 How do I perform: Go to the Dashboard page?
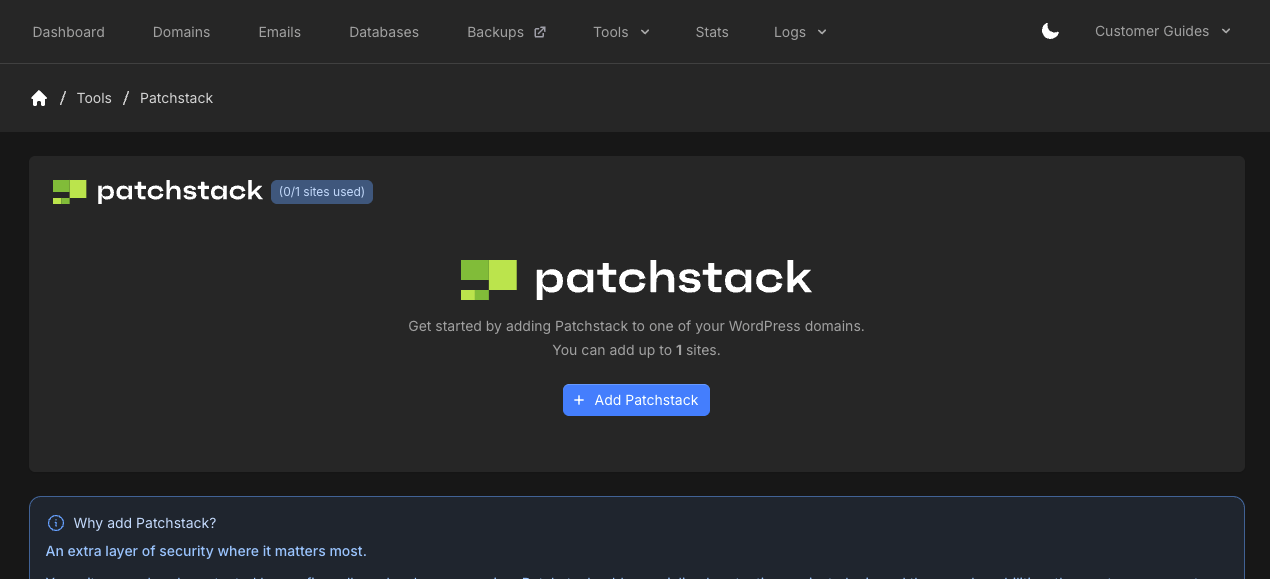click(x=68, y=32)
